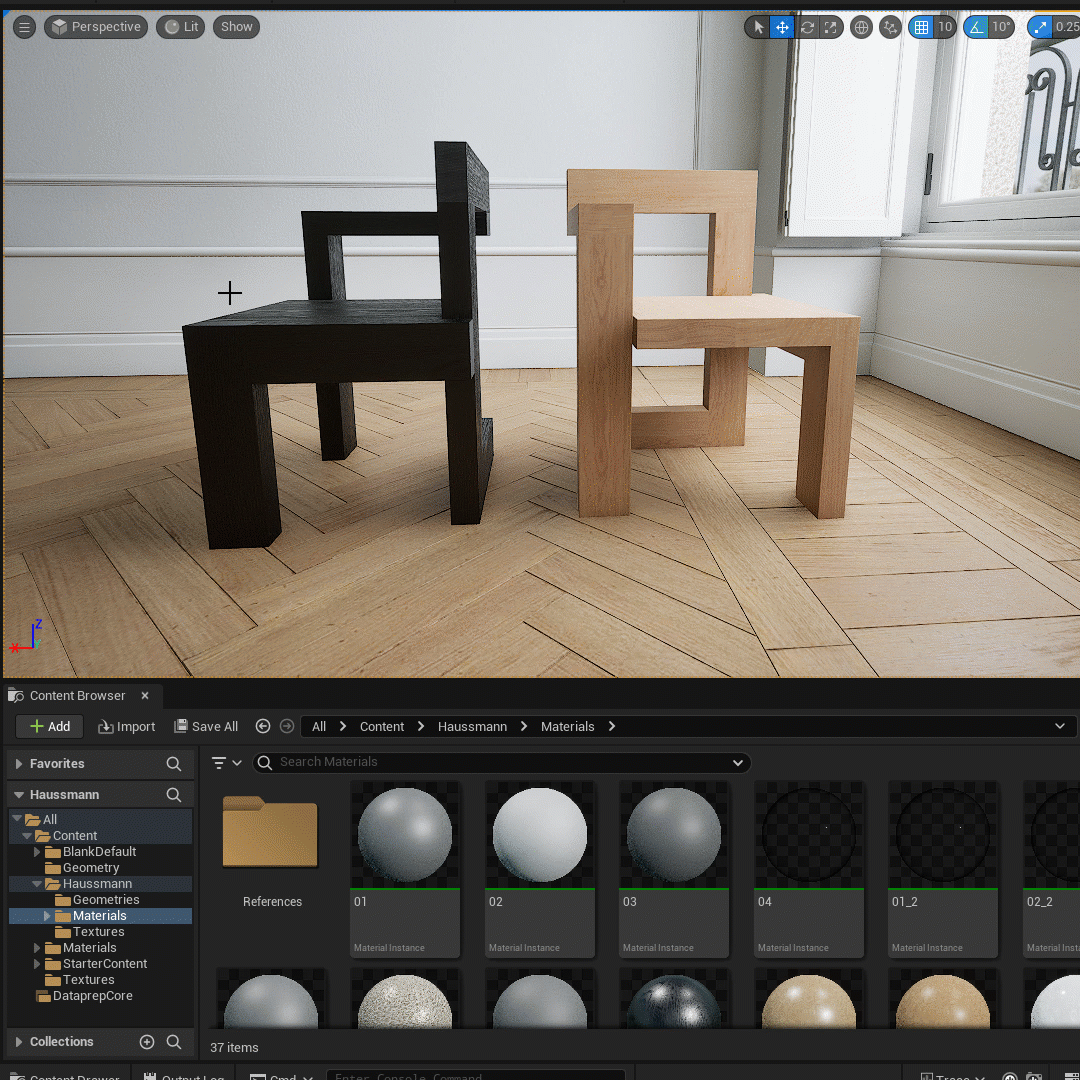Open the viewport Show menu
Screen dimensions: 1080x1080
pyautogui.click(x=236, y=27)
